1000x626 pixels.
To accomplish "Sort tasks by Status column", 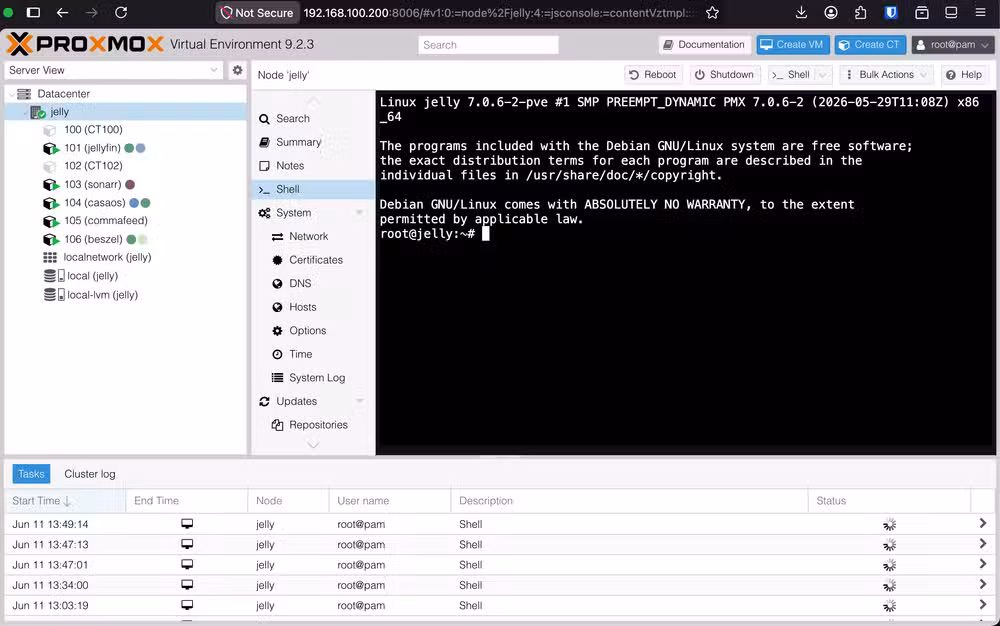I will (x=889, y=501).
